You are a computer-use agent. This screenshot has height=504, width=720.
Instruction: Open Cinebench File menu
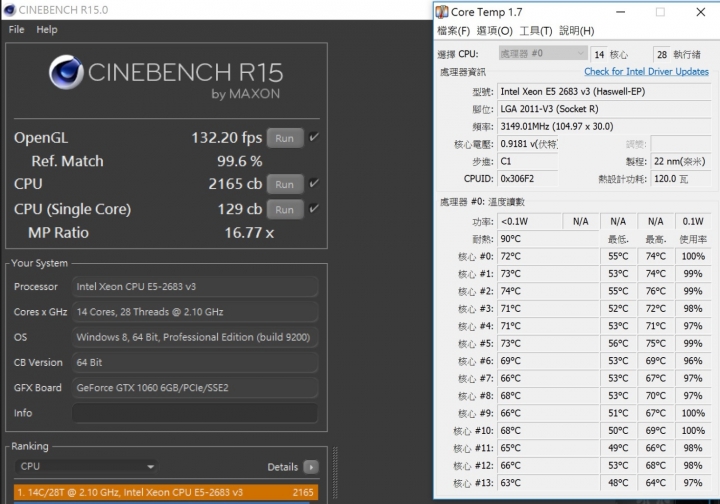click(17, 29)
